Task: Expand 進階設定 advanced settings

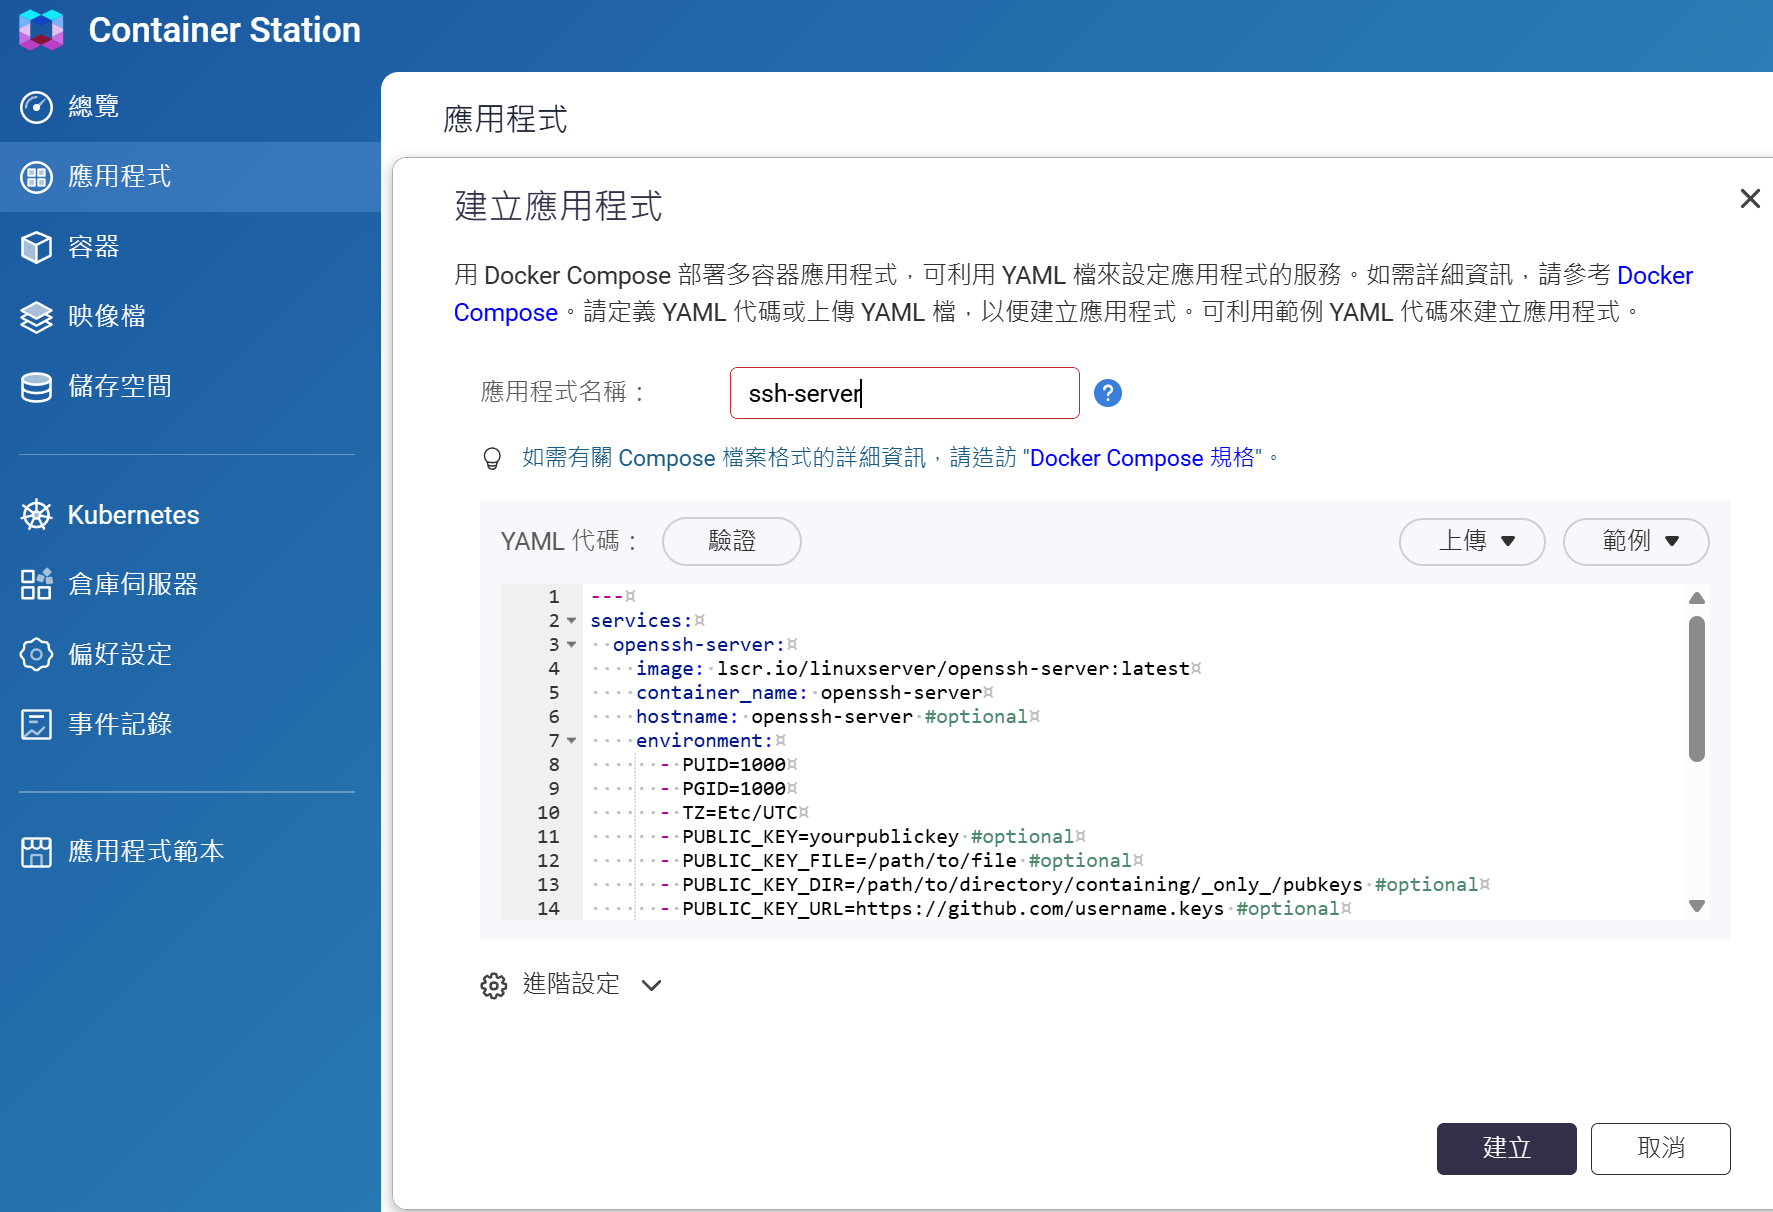Action: click(571, 985)
